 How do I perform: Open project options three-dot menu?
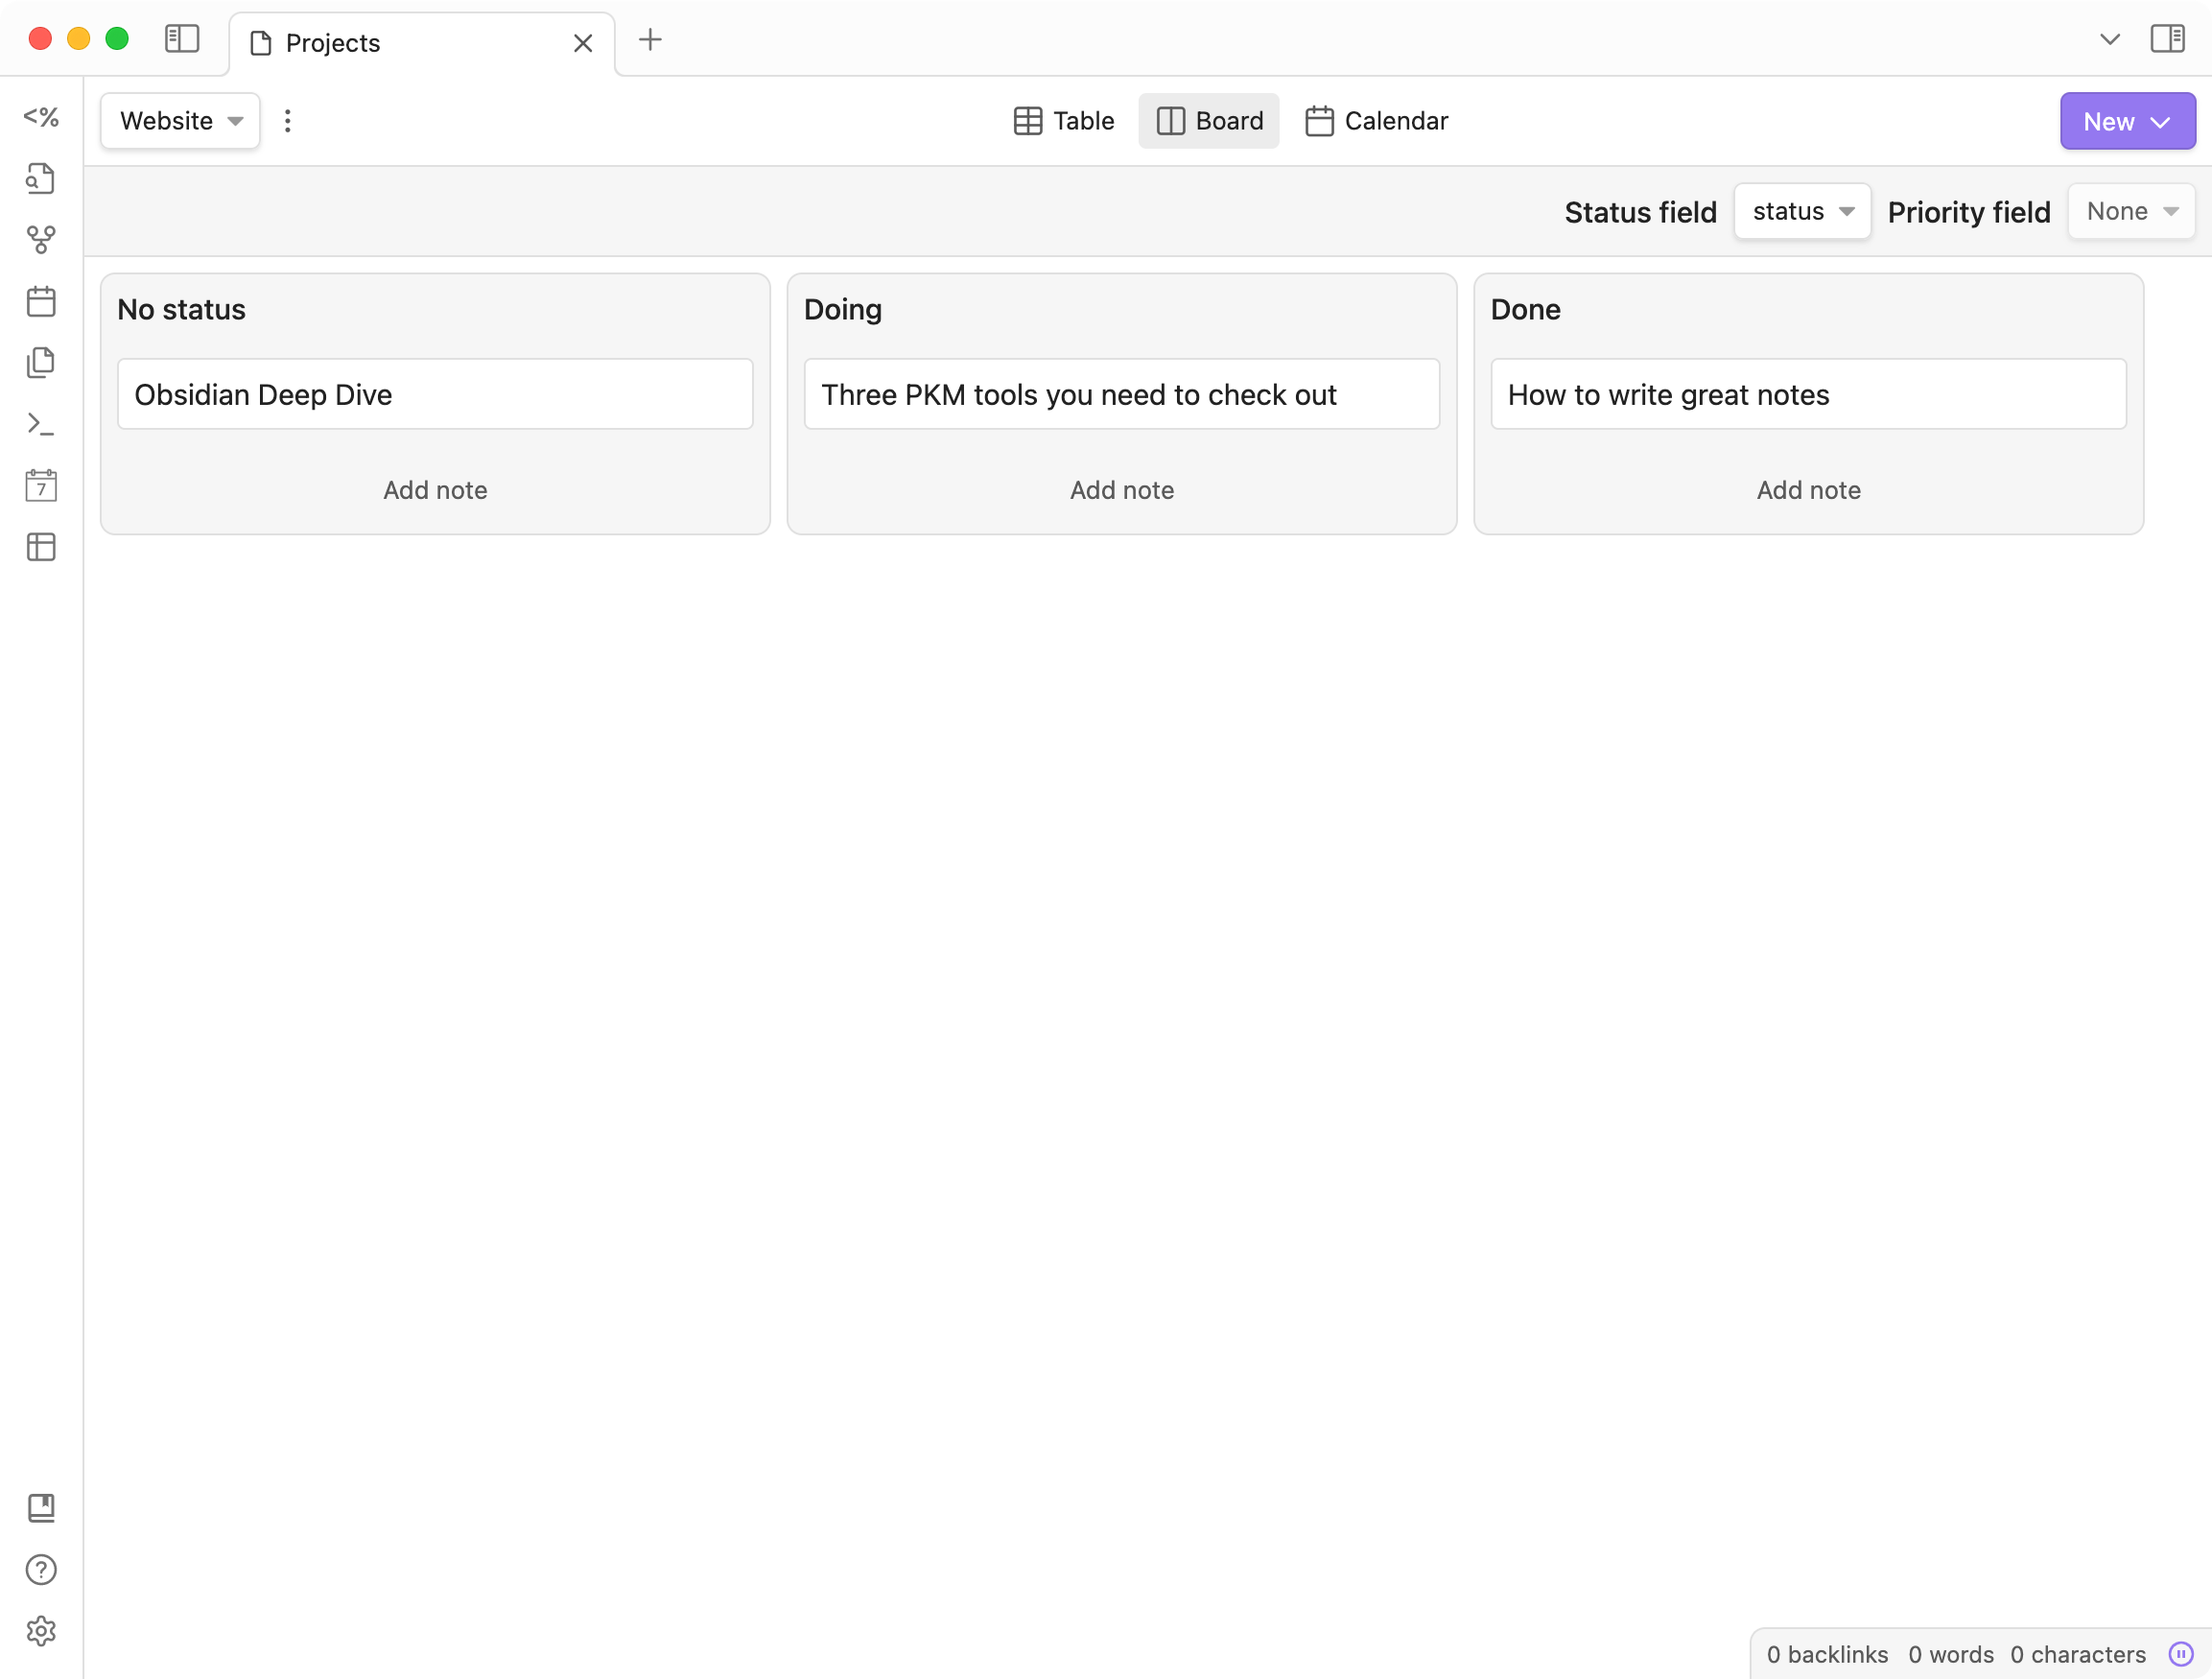[x=288, y=121]
